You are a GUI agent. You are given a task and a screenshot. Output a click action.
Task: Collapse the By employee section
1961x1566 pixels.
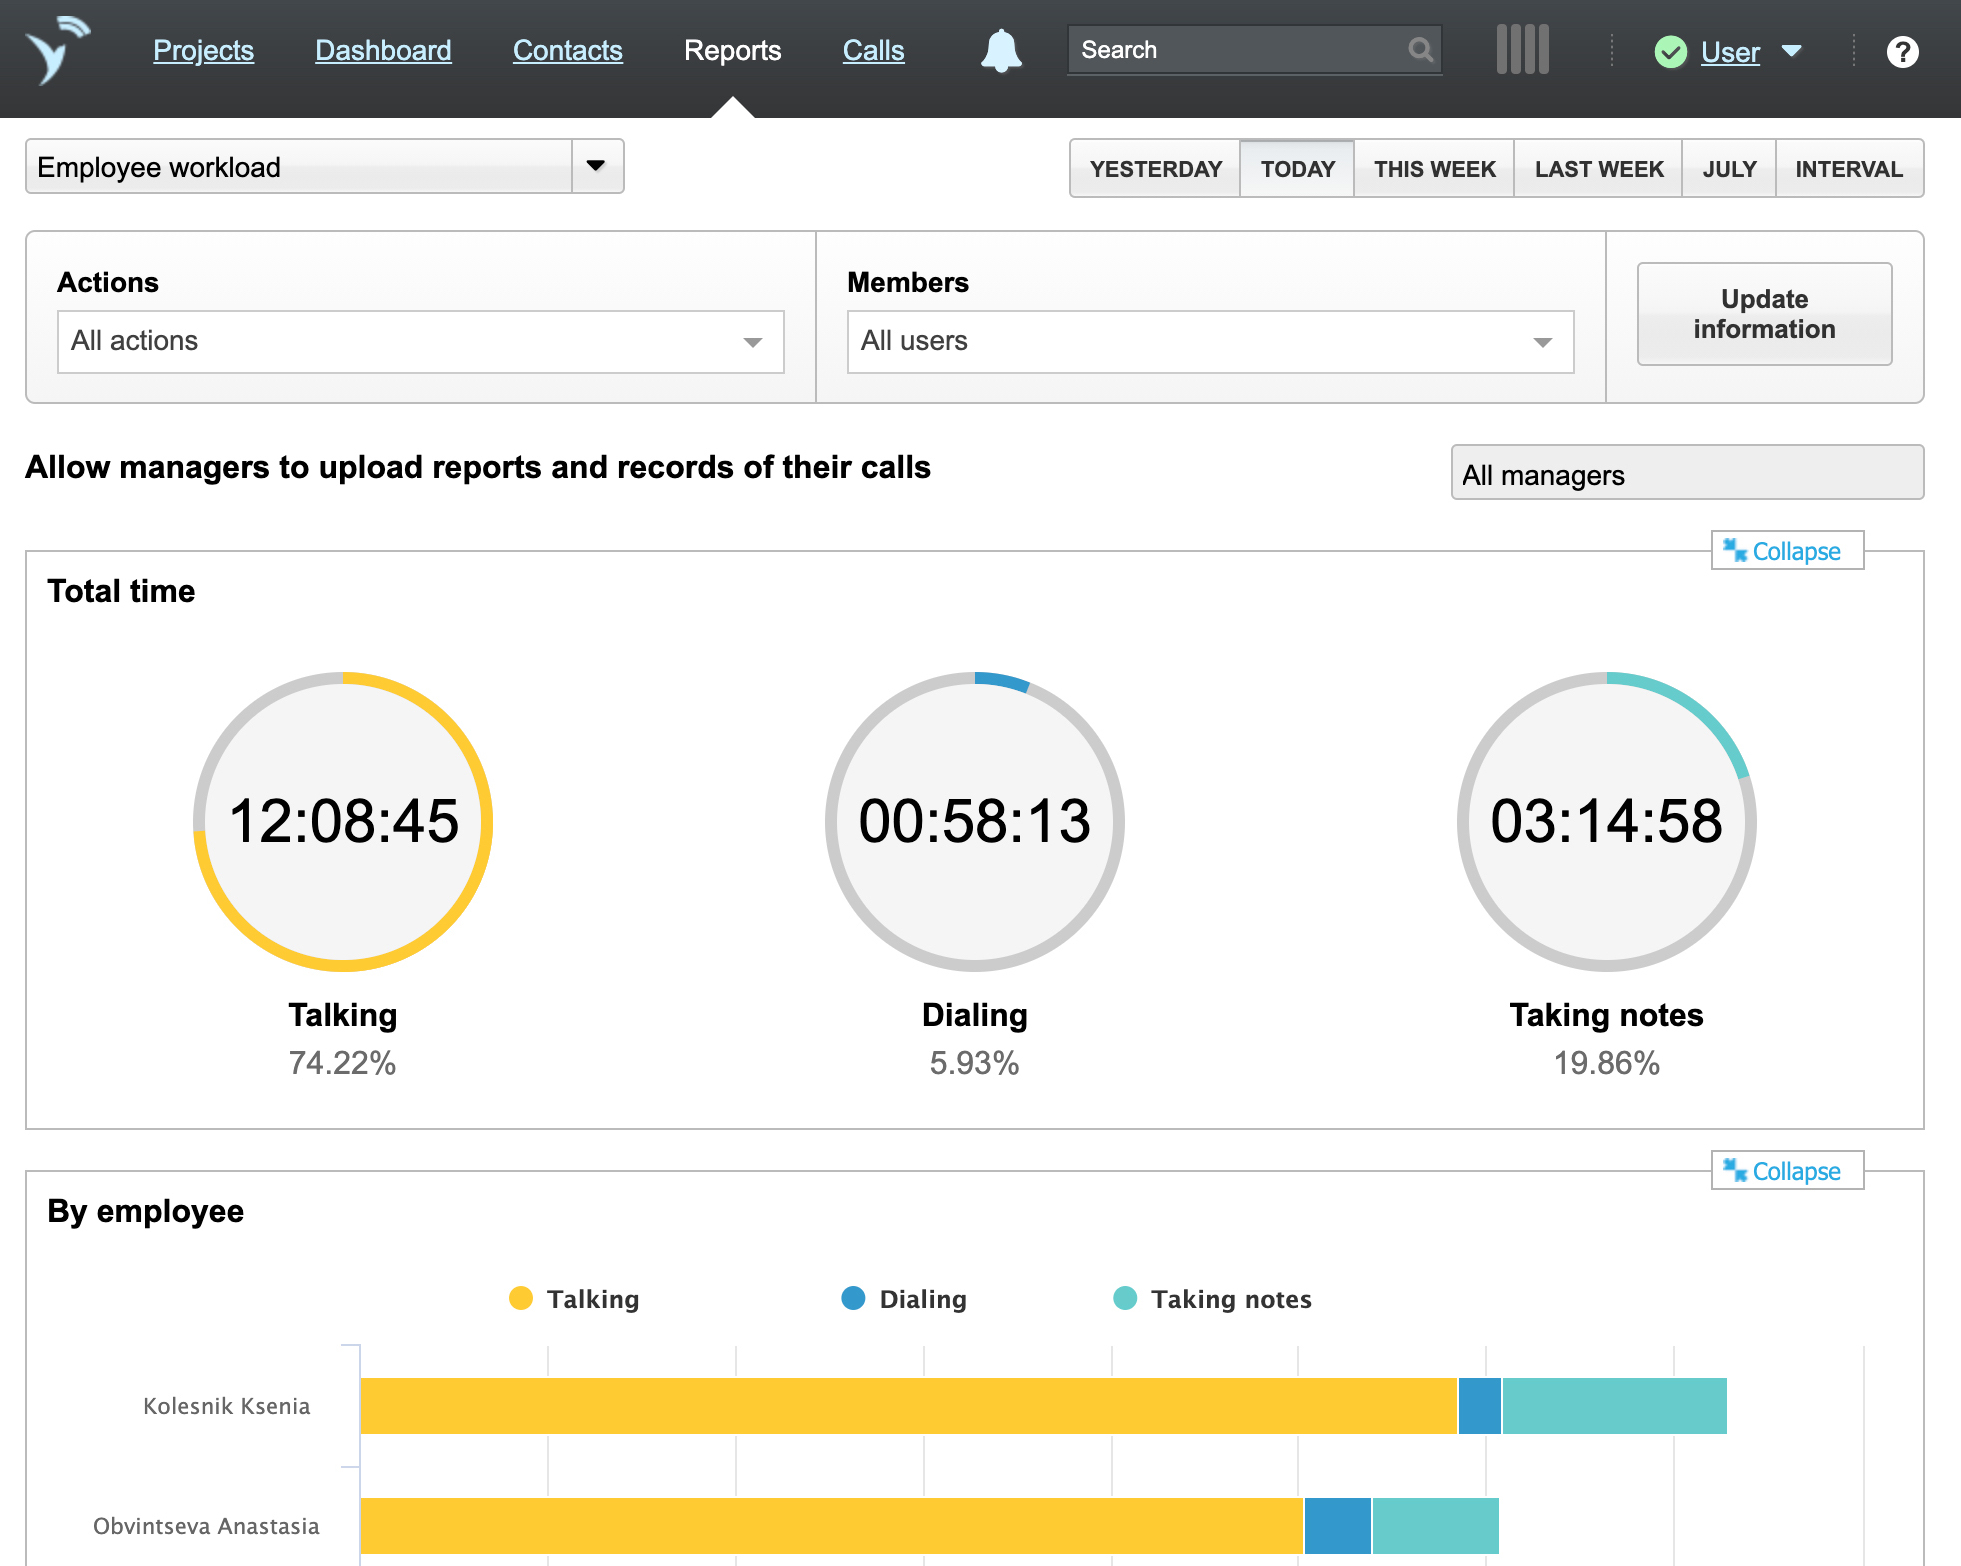1786,1171
